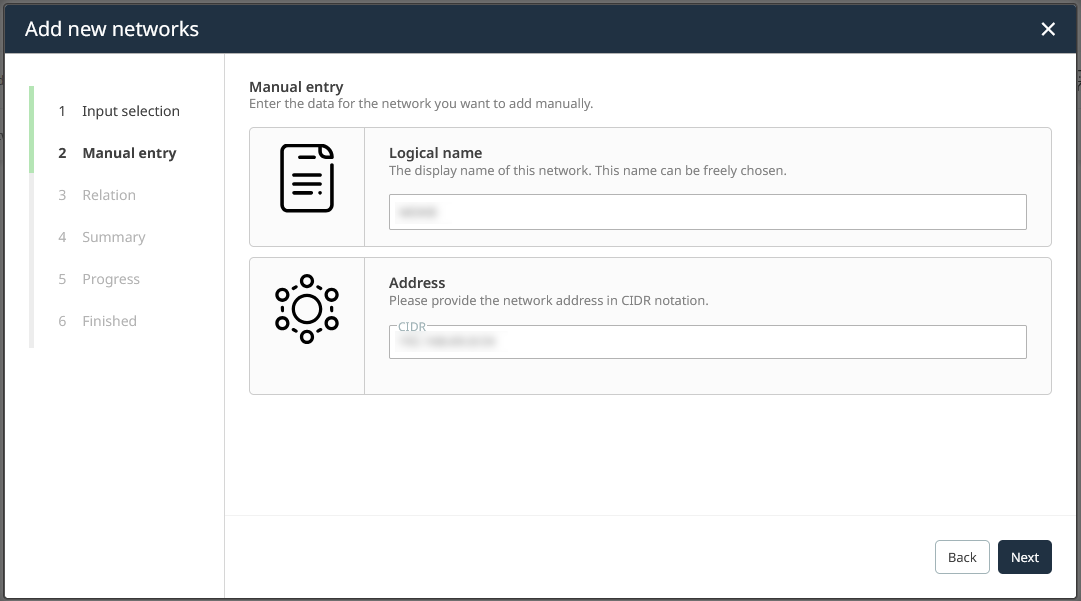Viewport: 1081px width, 601px height.
Task: Select step 5 Progress
Action: click(110, 279)
